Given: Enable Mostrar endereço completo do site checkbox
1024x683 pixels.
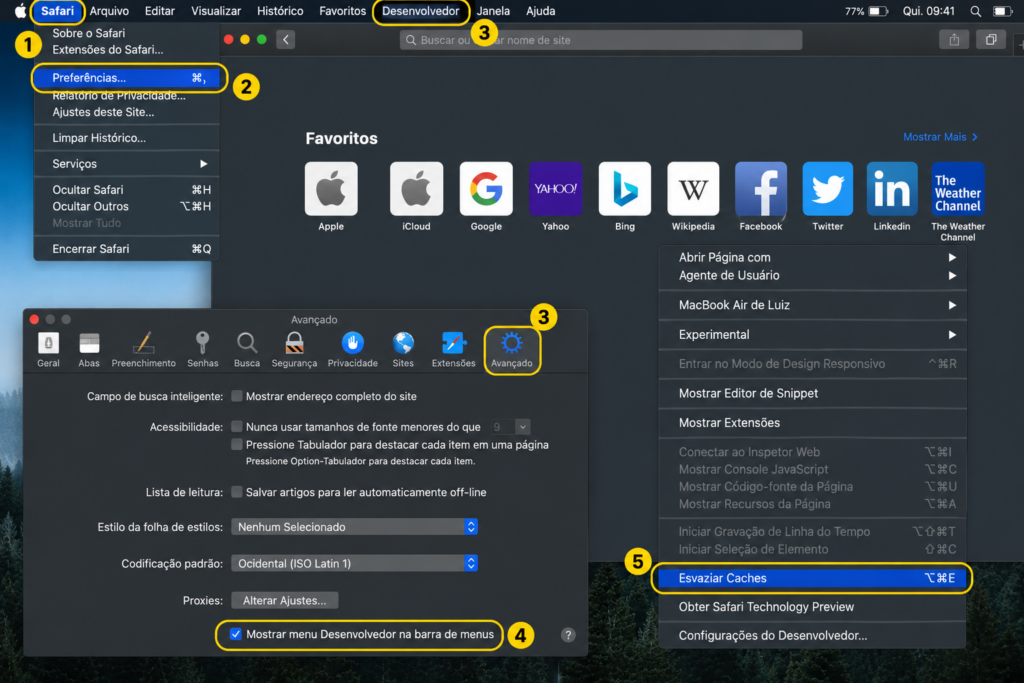Looking at the screenshot, I should click(x=237, y=396).
